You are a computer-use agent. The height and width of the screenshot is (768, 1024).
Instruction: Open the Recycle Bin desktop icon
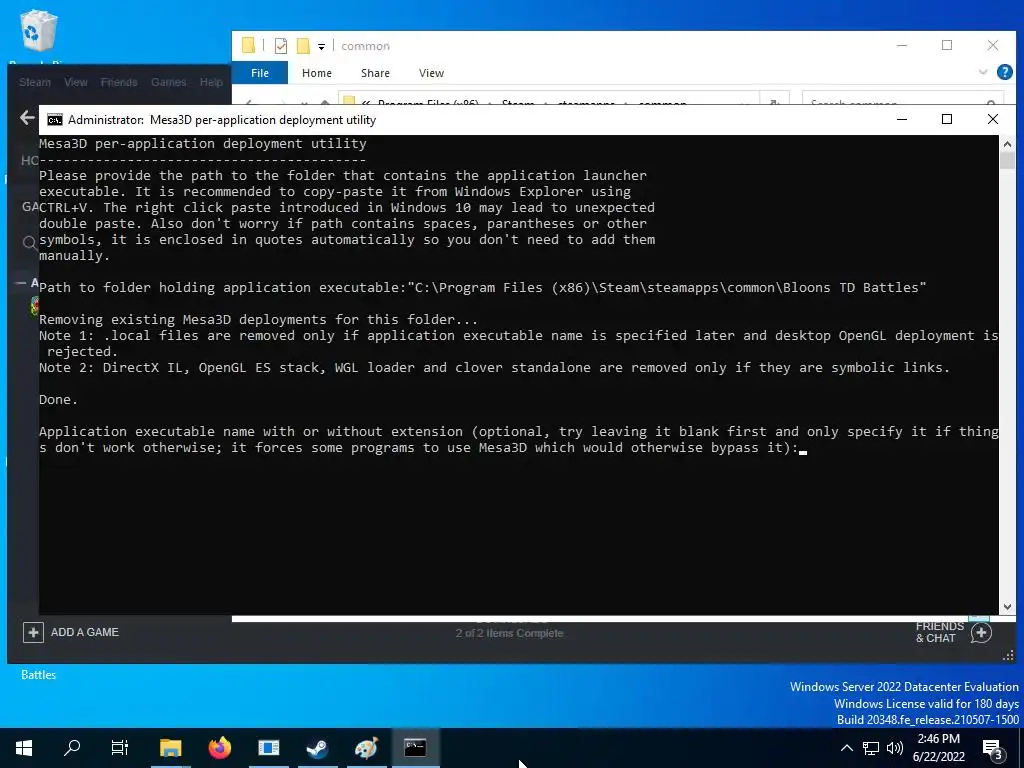(39, 31)
